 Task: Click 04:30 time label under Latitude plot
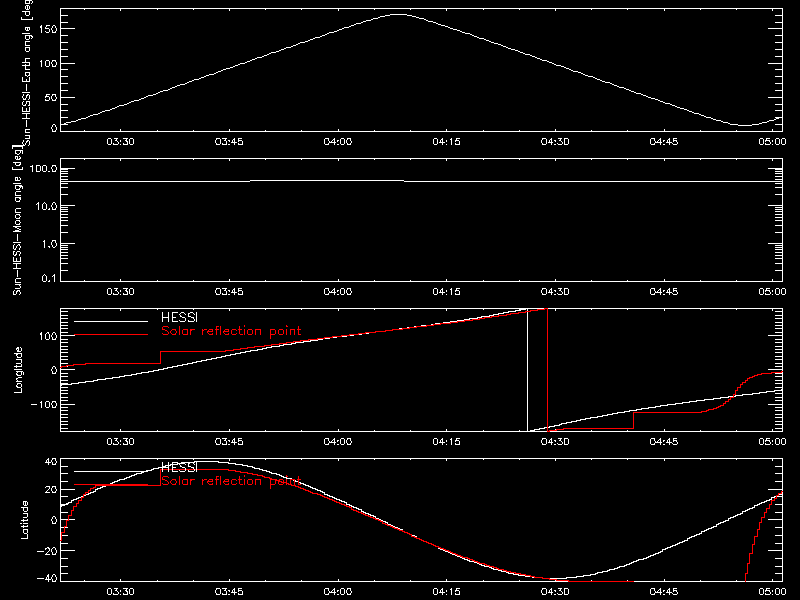[x=555, y=592]
